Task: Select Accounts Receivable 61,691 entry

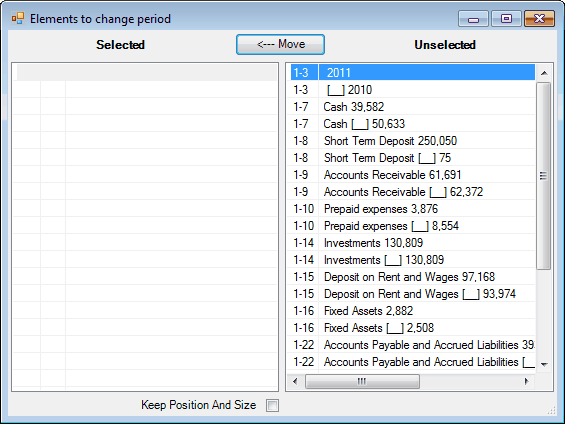Action: pos(413,175)
